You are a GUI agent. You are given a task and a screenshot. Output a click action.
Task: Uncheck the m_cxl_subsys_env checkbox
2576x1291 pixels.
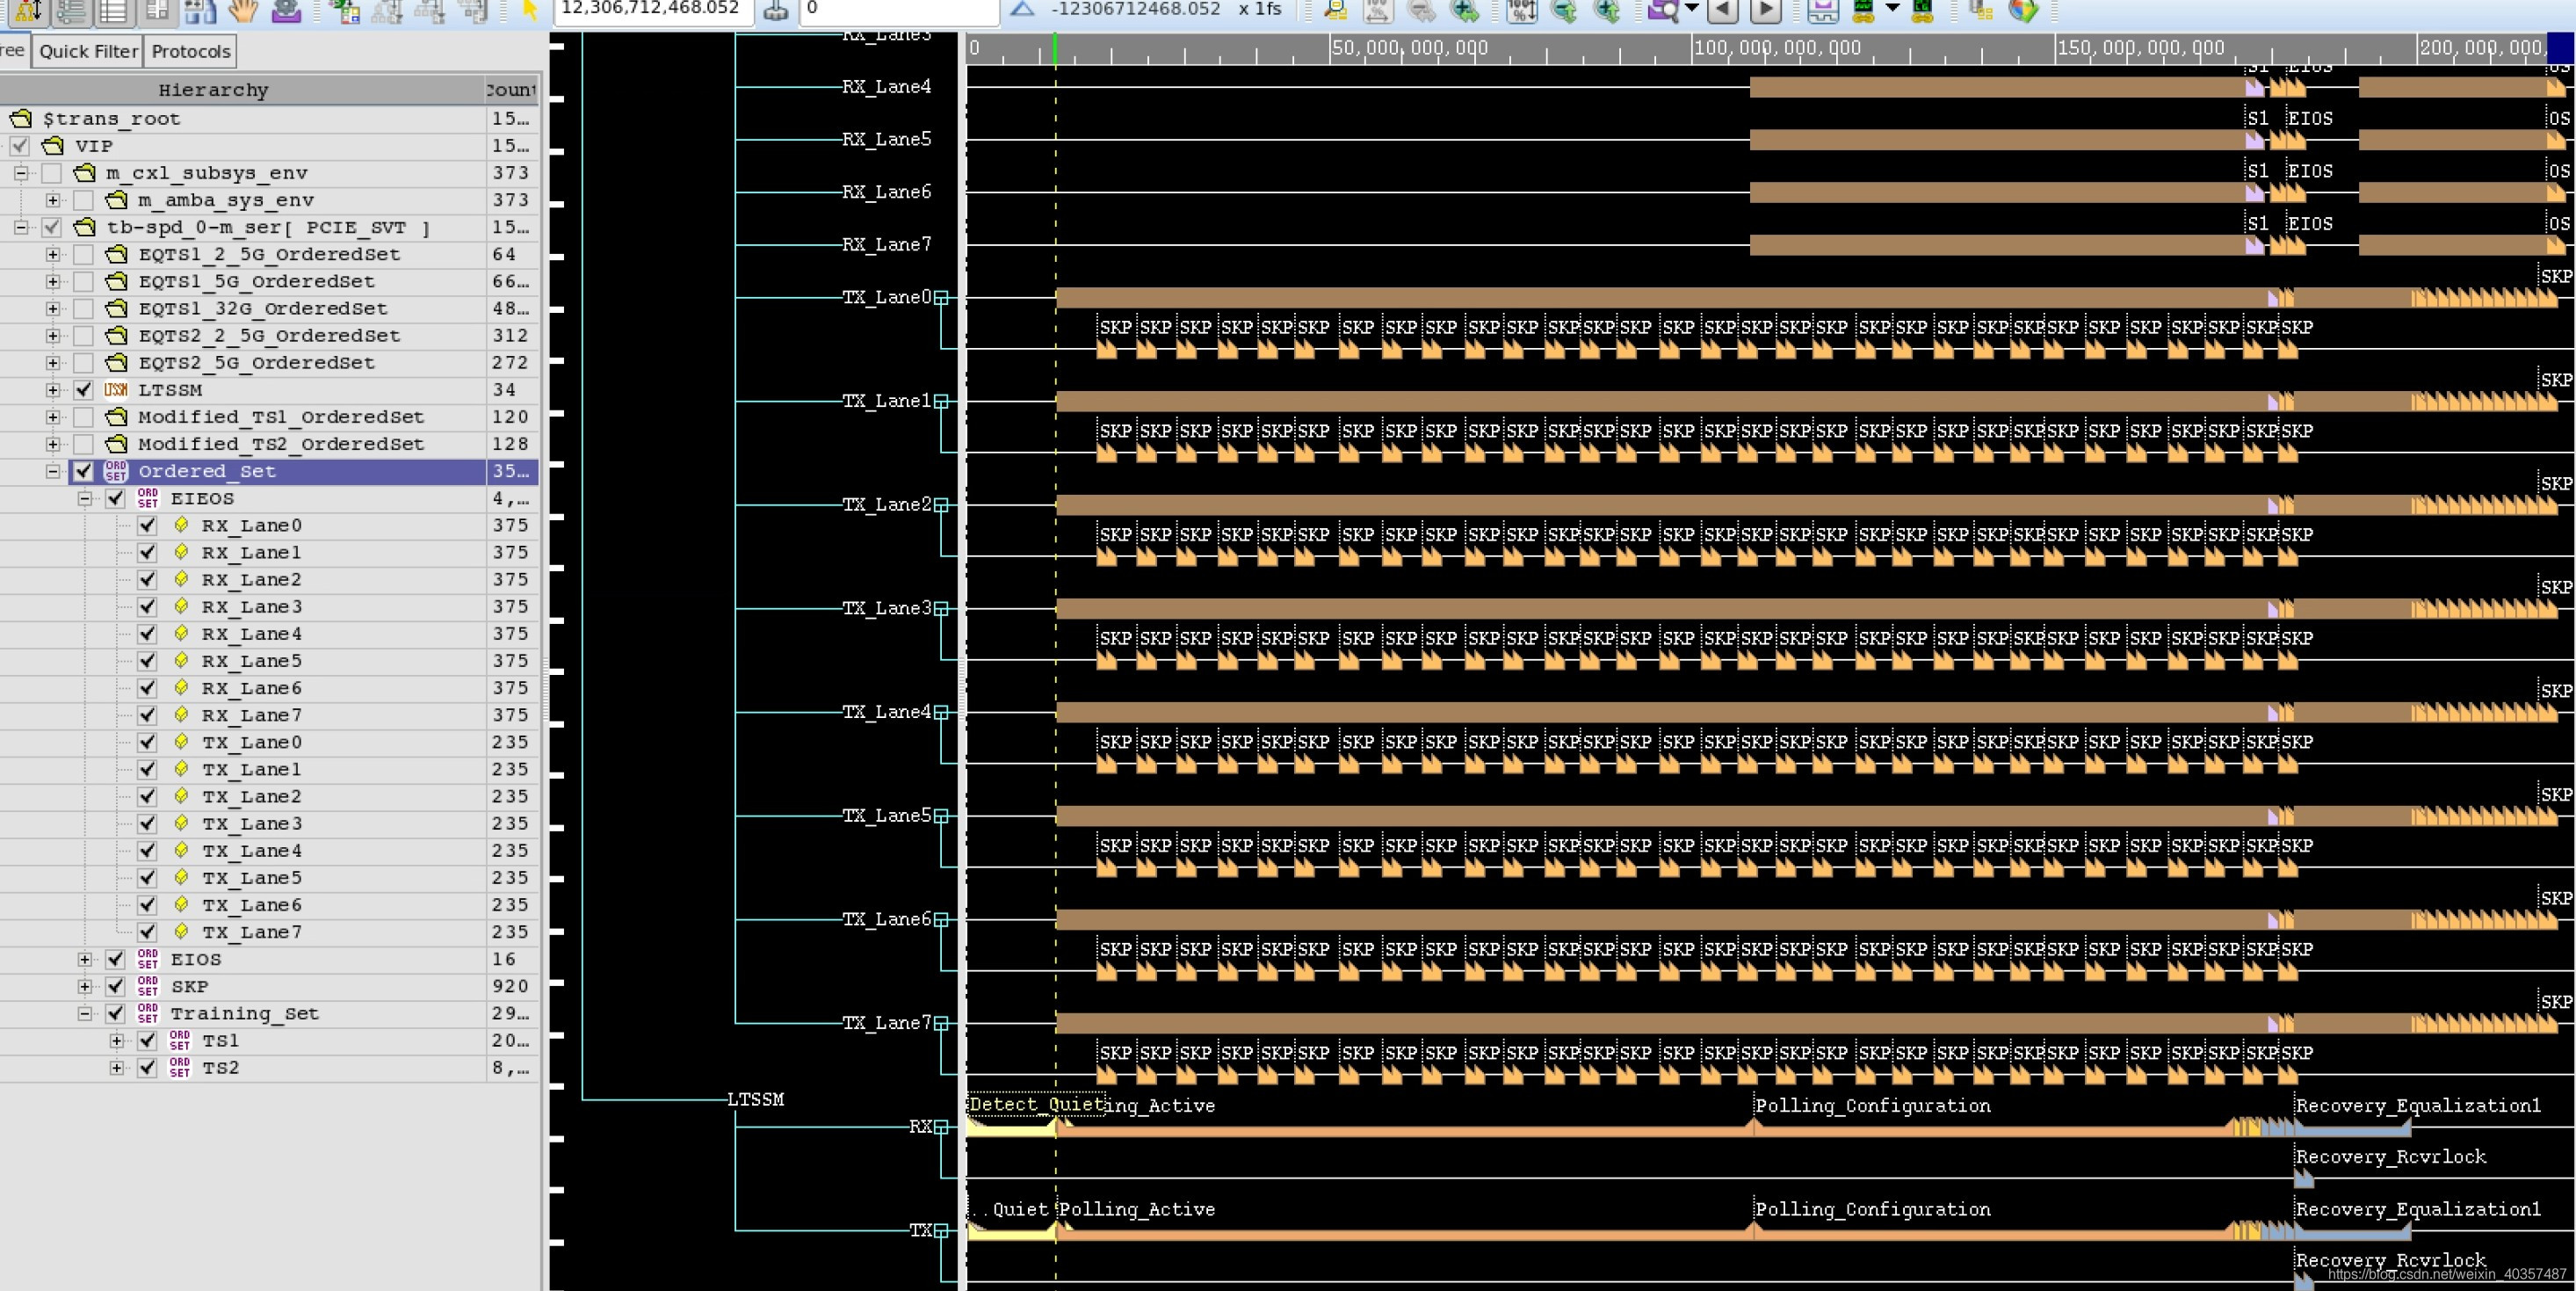click(x=54, y=172)
